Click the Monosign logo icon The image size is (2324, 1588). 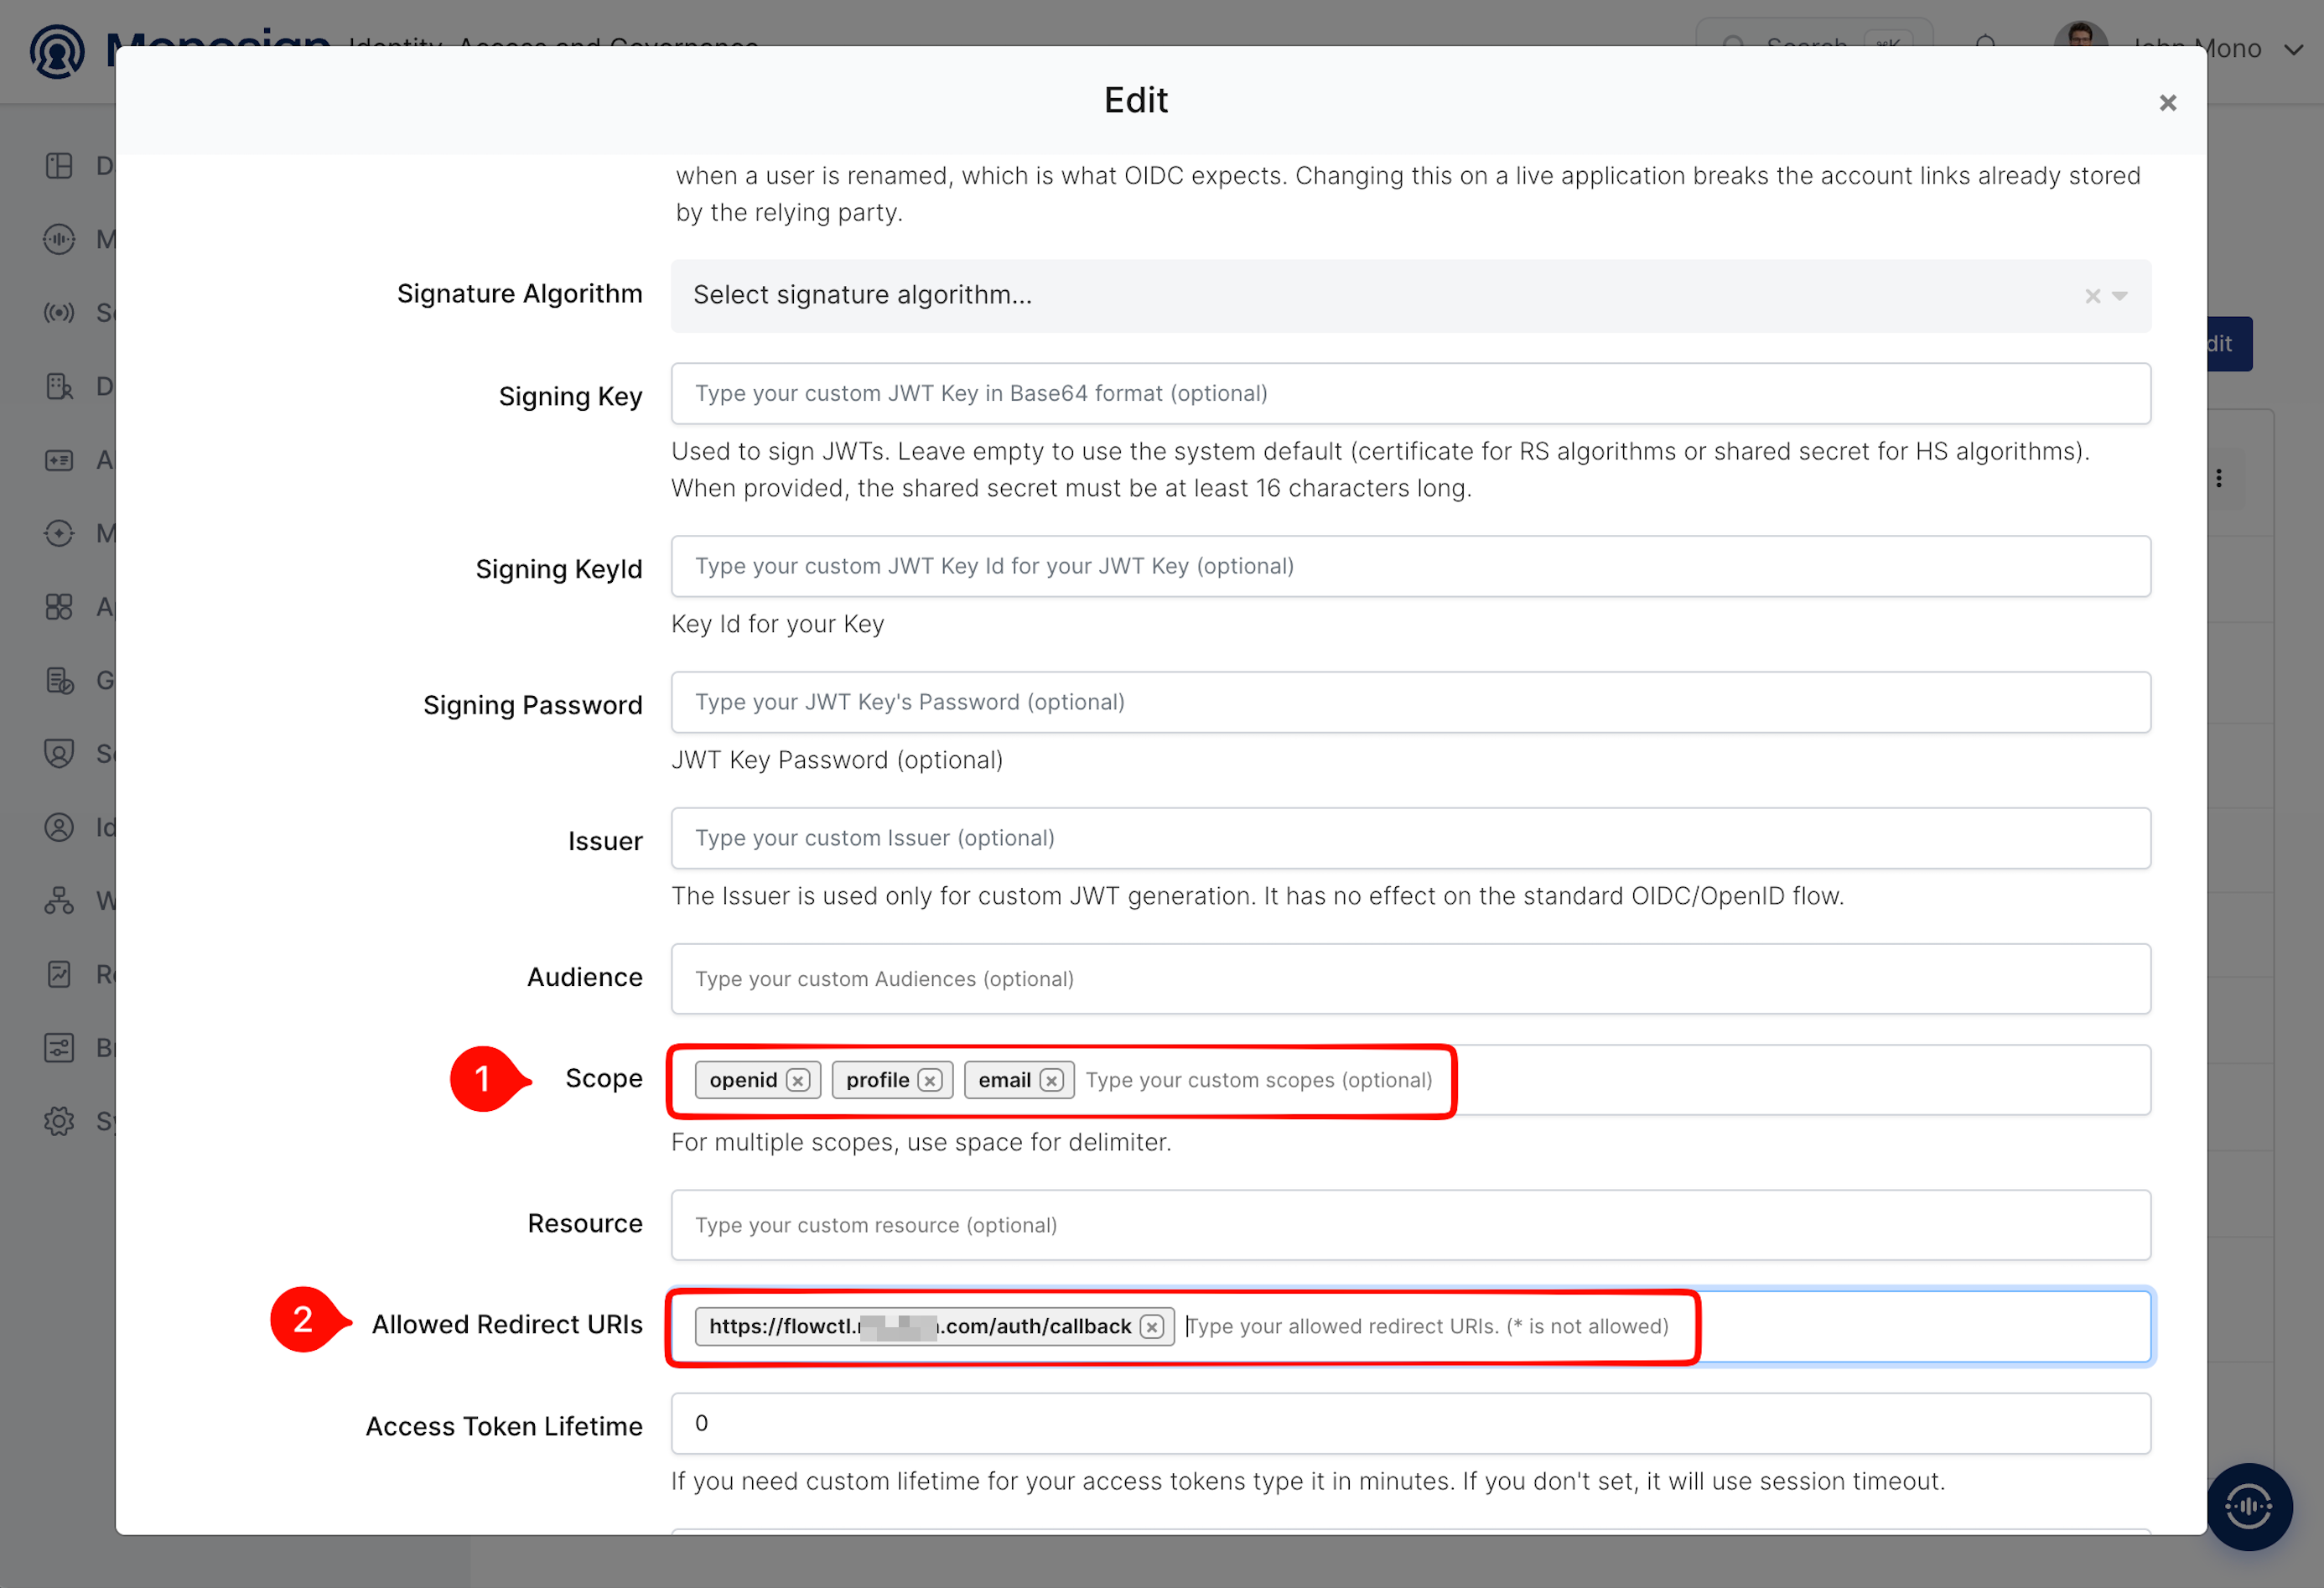57,50
